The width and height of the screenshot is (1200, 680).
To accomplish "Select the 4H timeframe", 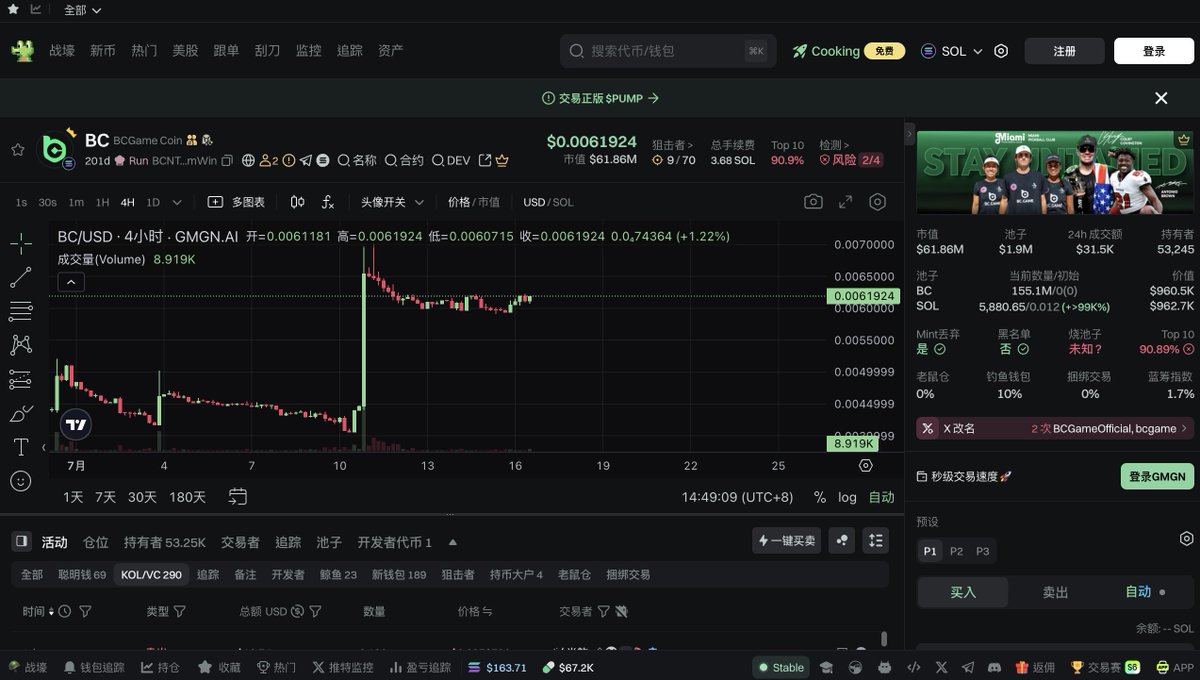I will [128, 202].
